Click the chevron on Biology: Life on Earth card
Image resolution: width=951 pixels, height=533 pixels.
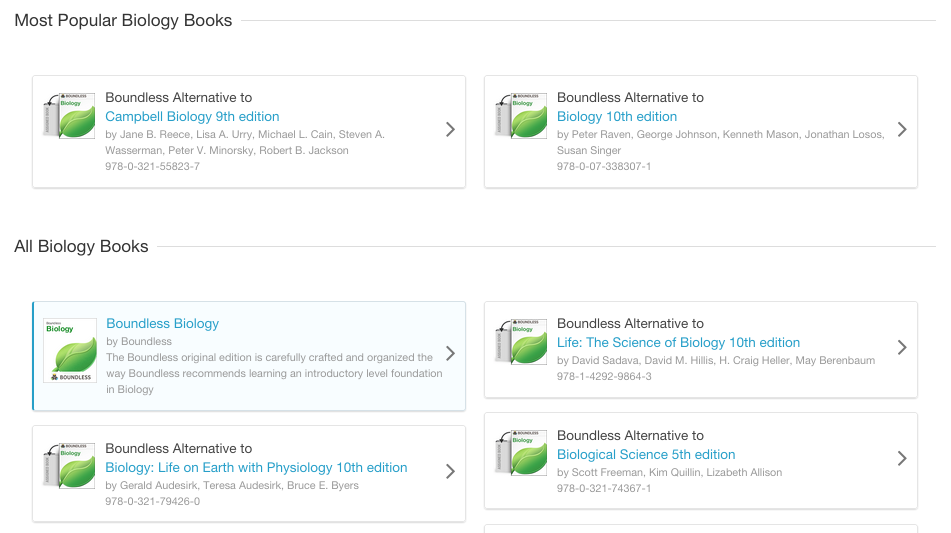pyautogui.click(x=450, y=471)
